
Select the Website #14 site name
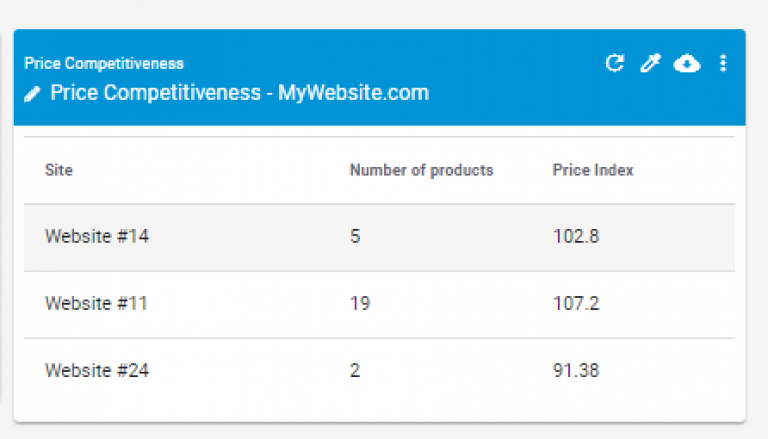97,237
